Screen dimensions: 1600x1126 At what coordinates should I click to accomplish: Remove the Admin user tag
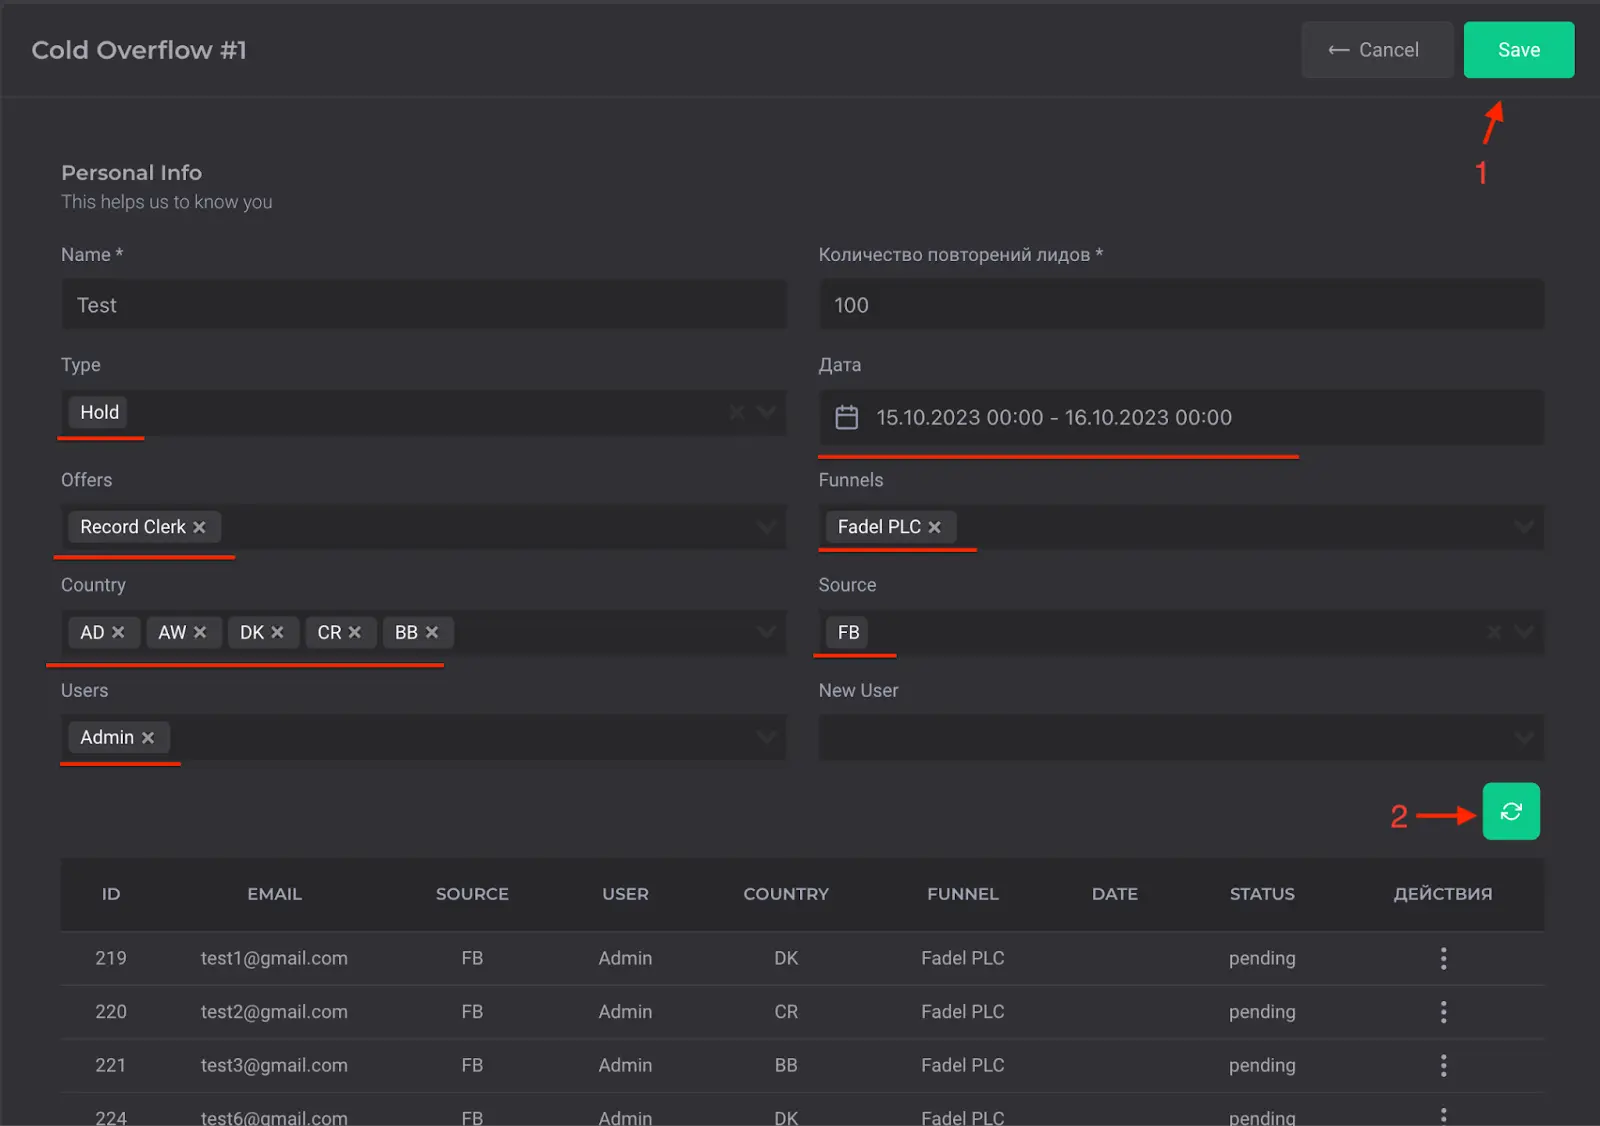point(148,738)
